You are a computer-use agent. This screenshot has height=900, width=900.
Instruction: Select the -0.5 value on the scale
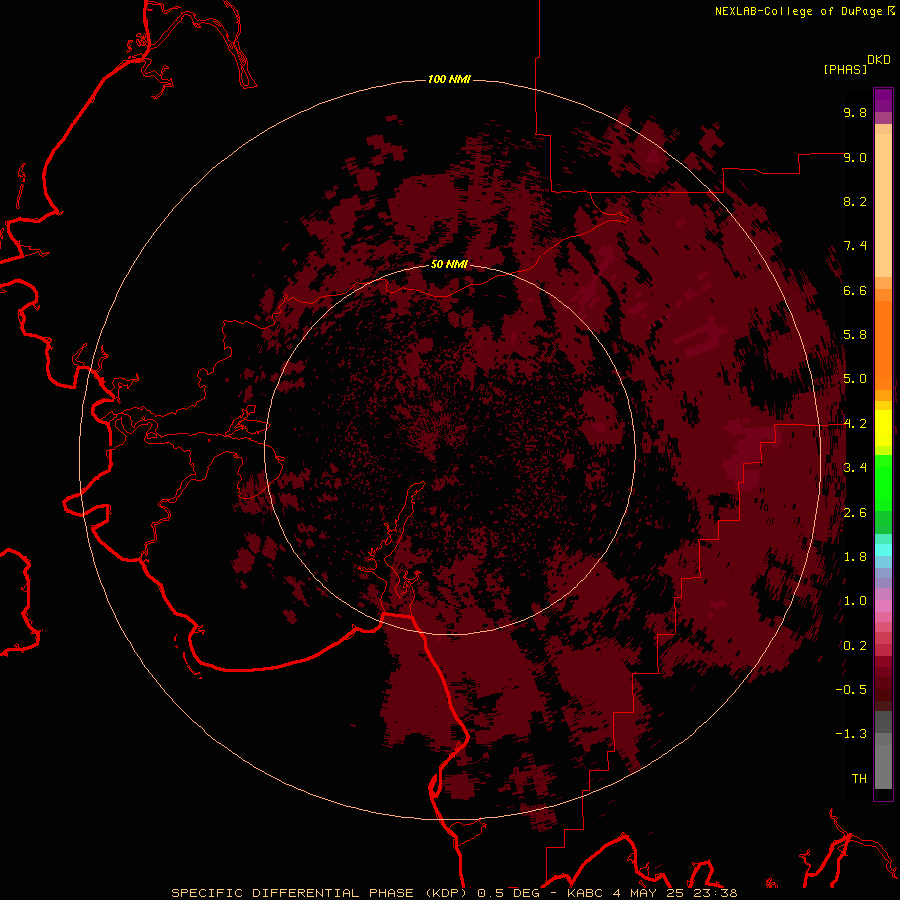pyautogui.click(x=851, y=690)
